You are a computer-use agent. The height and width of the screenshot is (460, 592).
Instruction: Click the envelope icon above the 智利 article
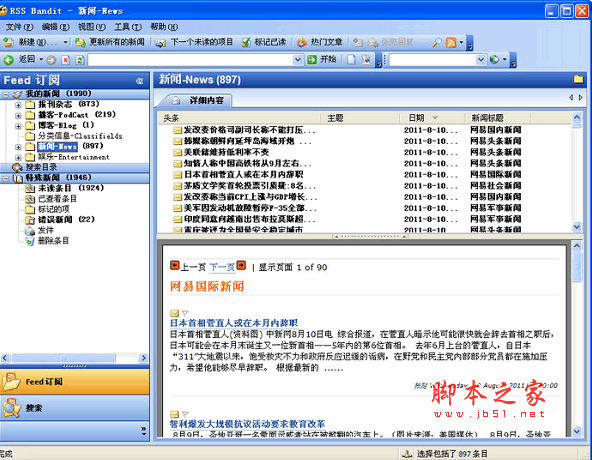click(174, 414)
